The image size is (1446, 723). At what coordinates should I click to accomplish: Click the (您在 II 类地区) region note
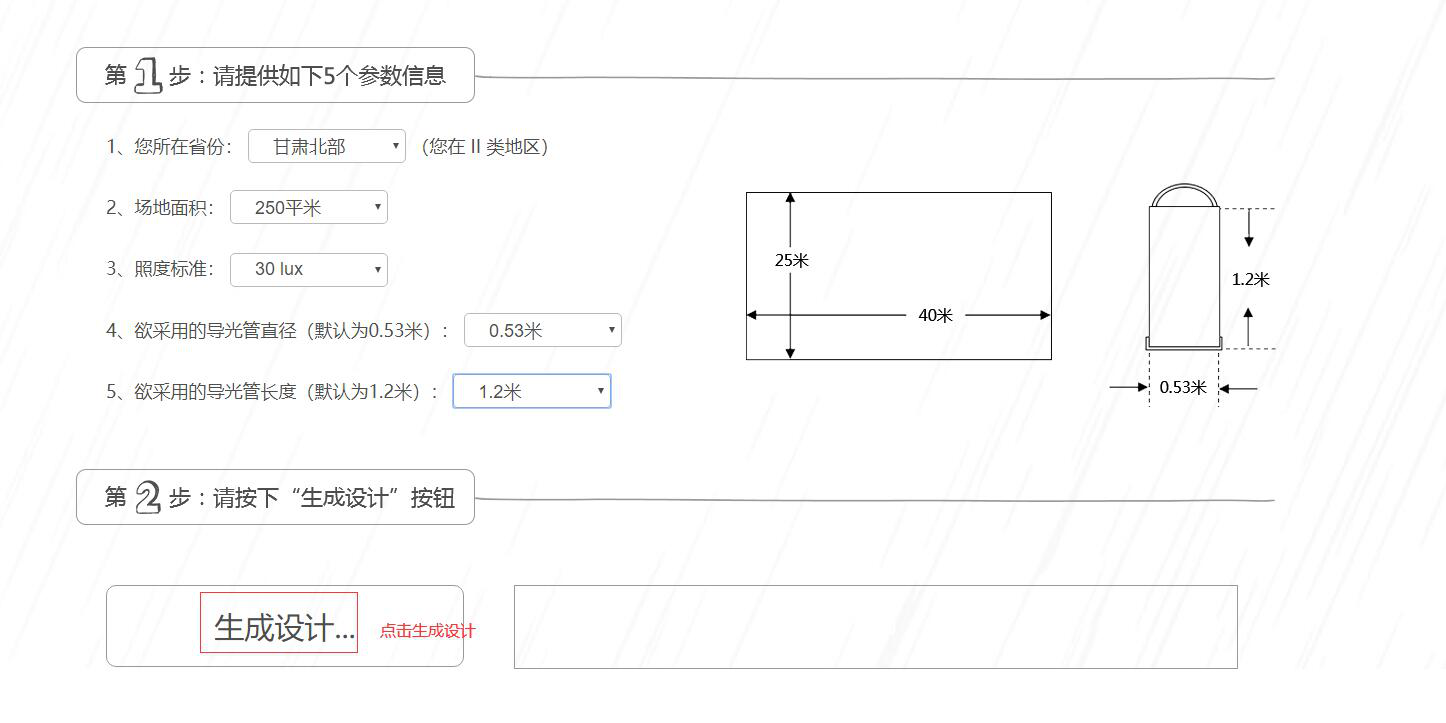484,147
